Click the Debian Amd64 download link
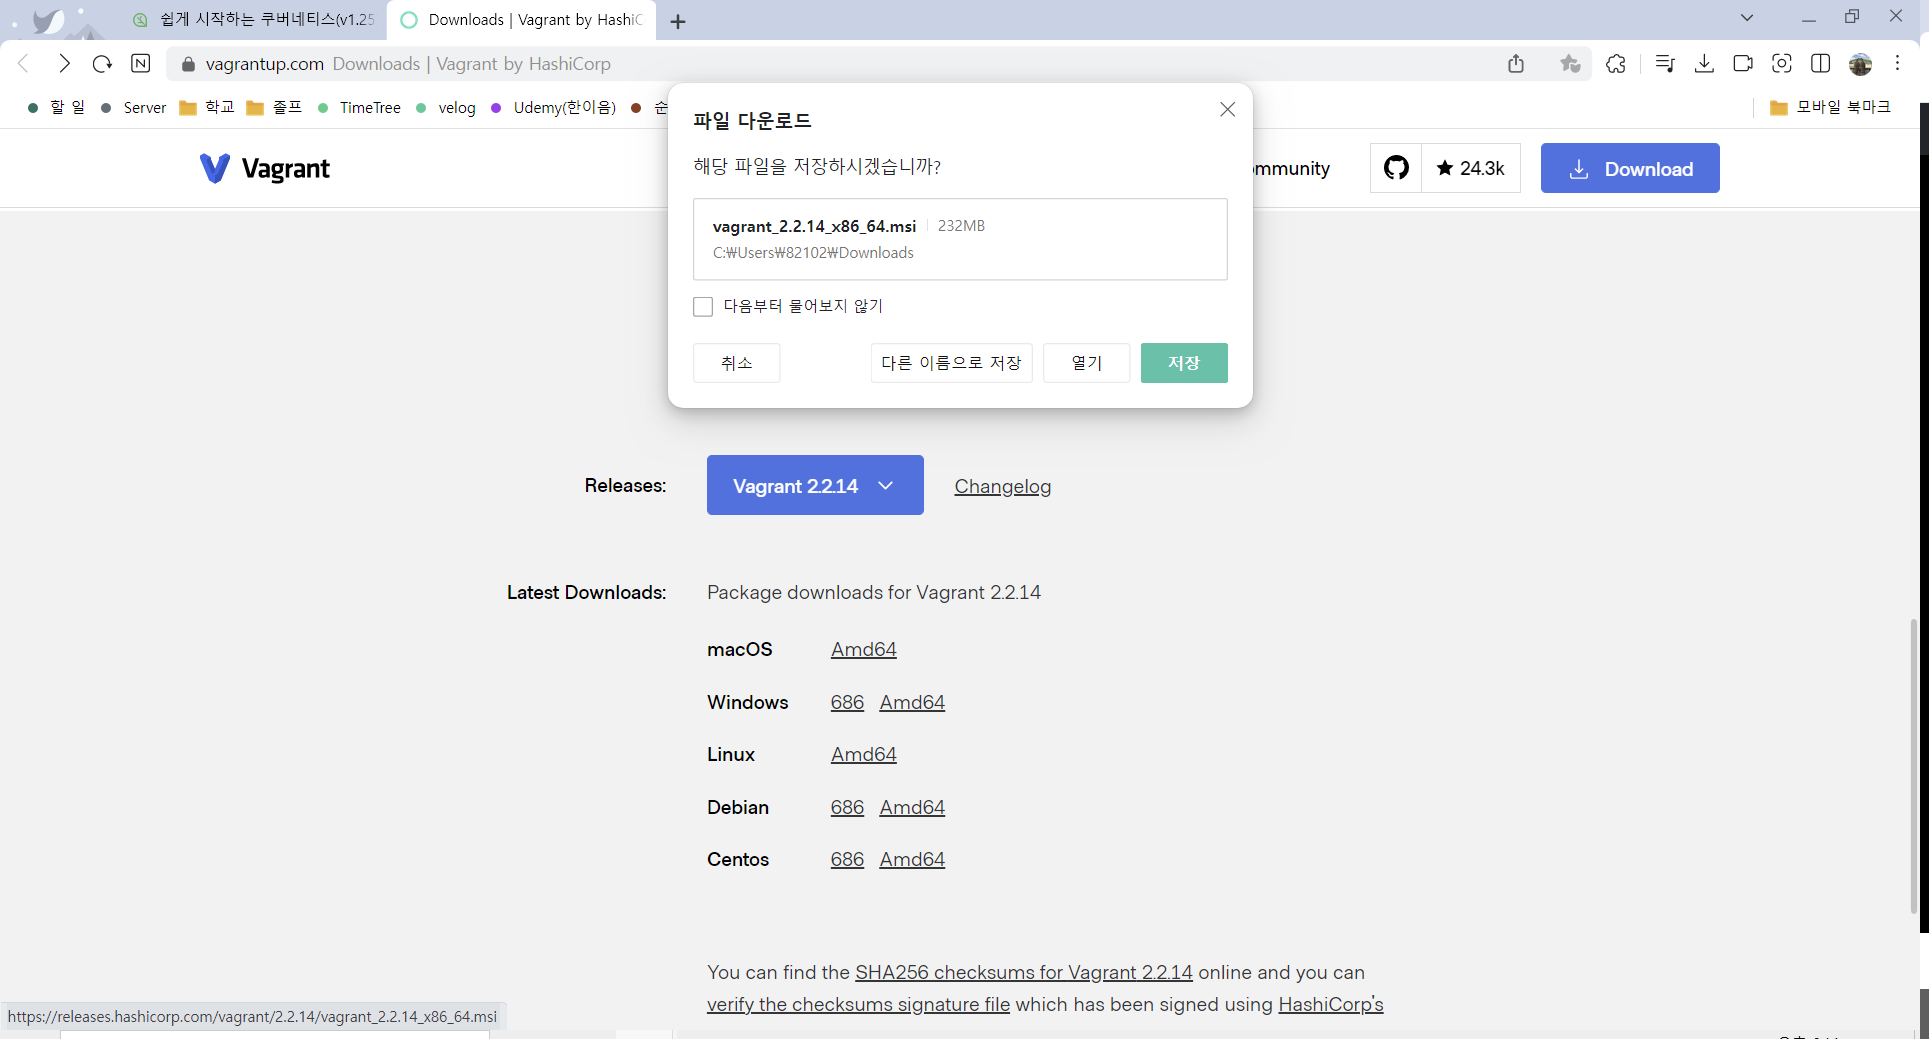 click(x=912, y=807)
